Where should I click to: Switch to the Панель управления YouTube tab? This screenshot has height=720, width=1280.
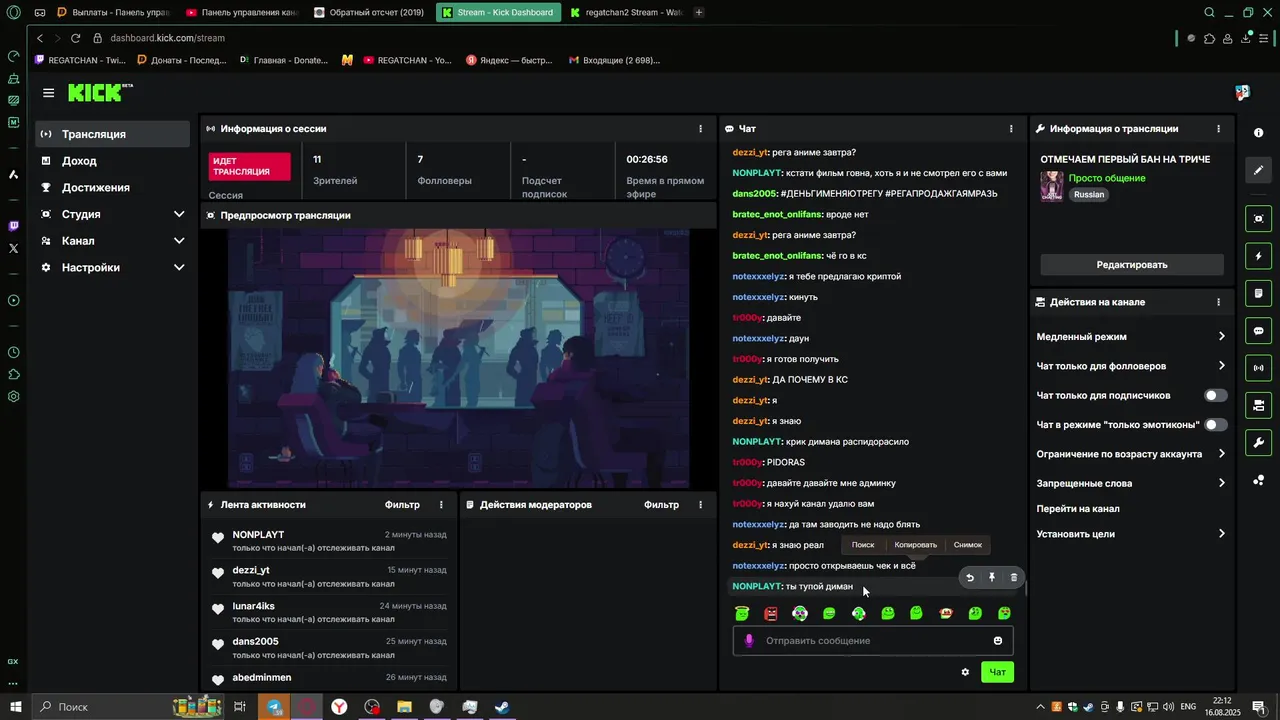click(241, 13)
